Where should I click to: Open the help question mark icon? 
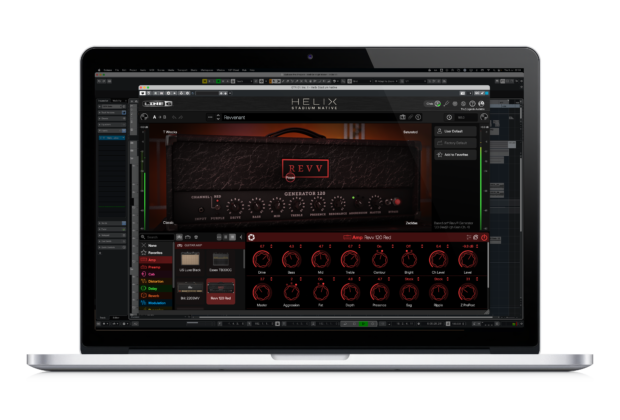pyautogui.click(x=472, y=104)
